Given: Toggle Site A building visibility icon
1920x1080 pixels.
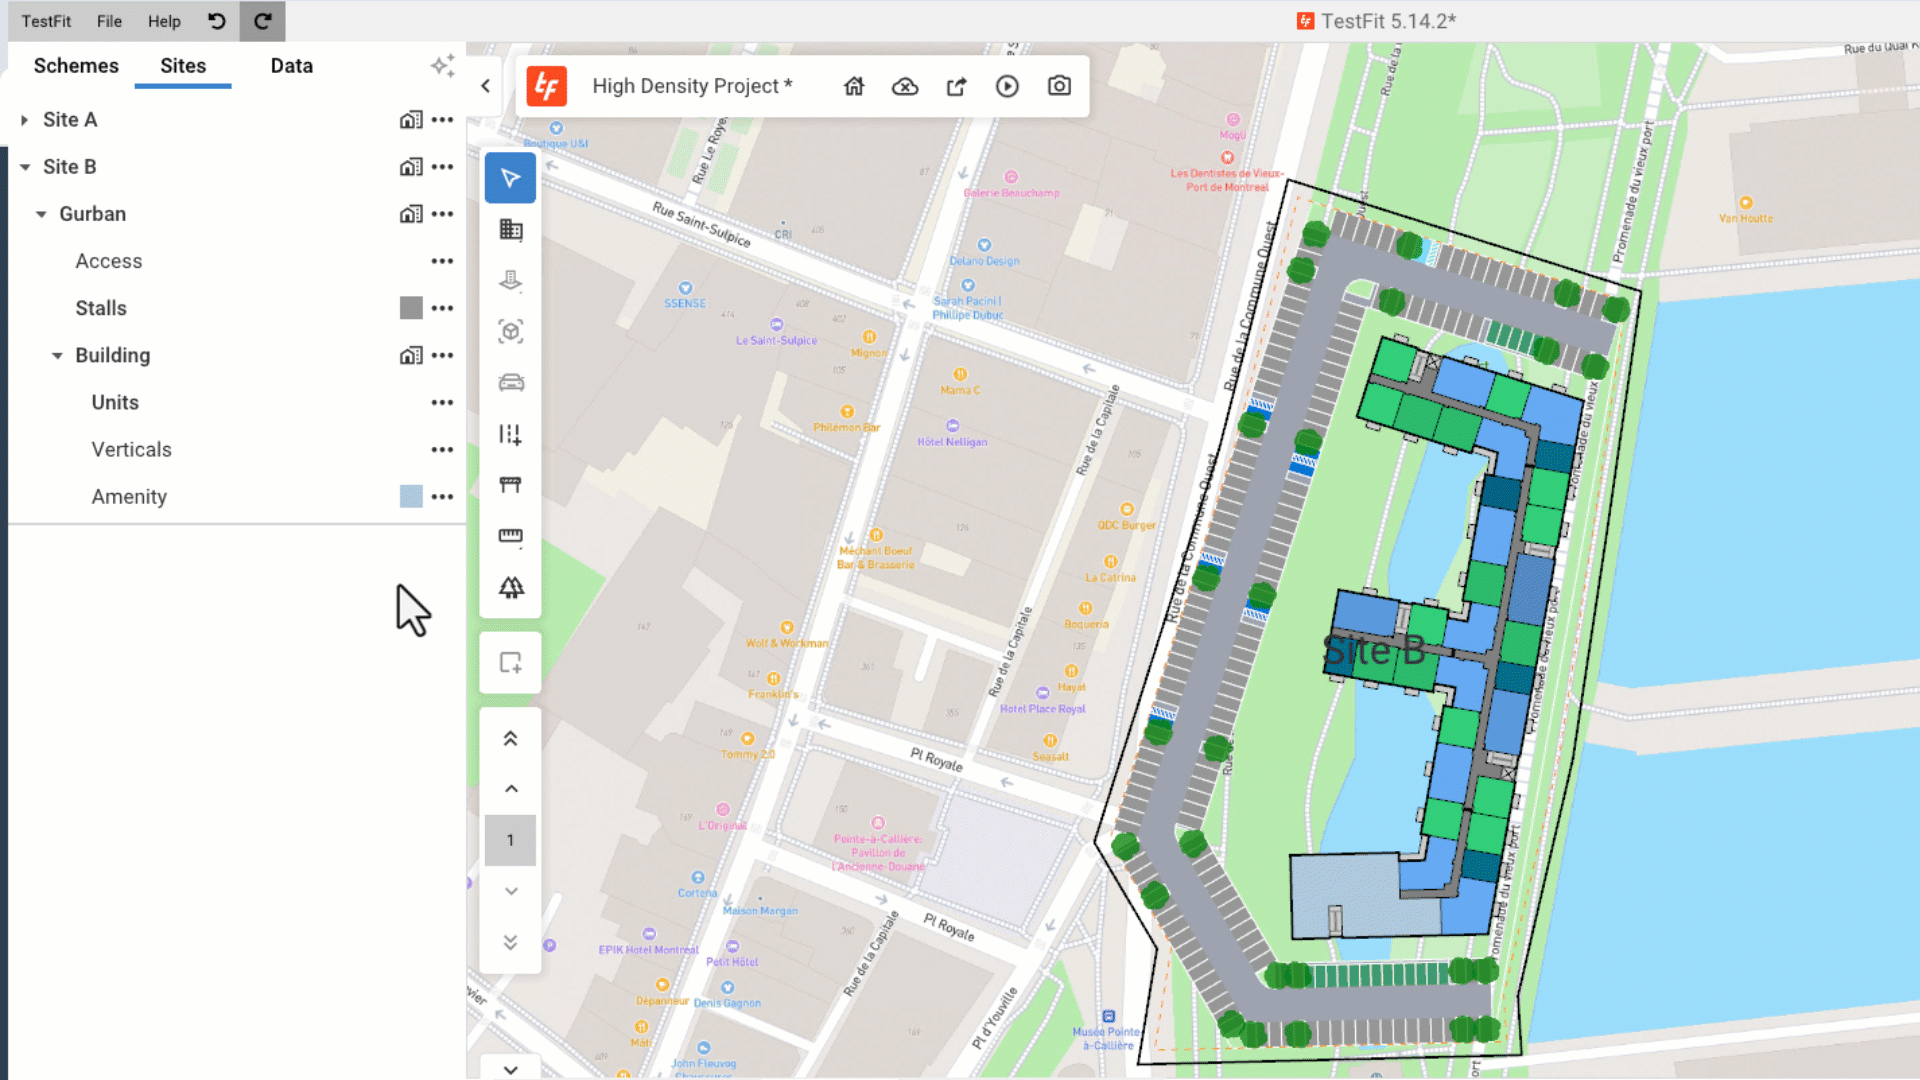Looking at the screenshot, I should 410,120.
